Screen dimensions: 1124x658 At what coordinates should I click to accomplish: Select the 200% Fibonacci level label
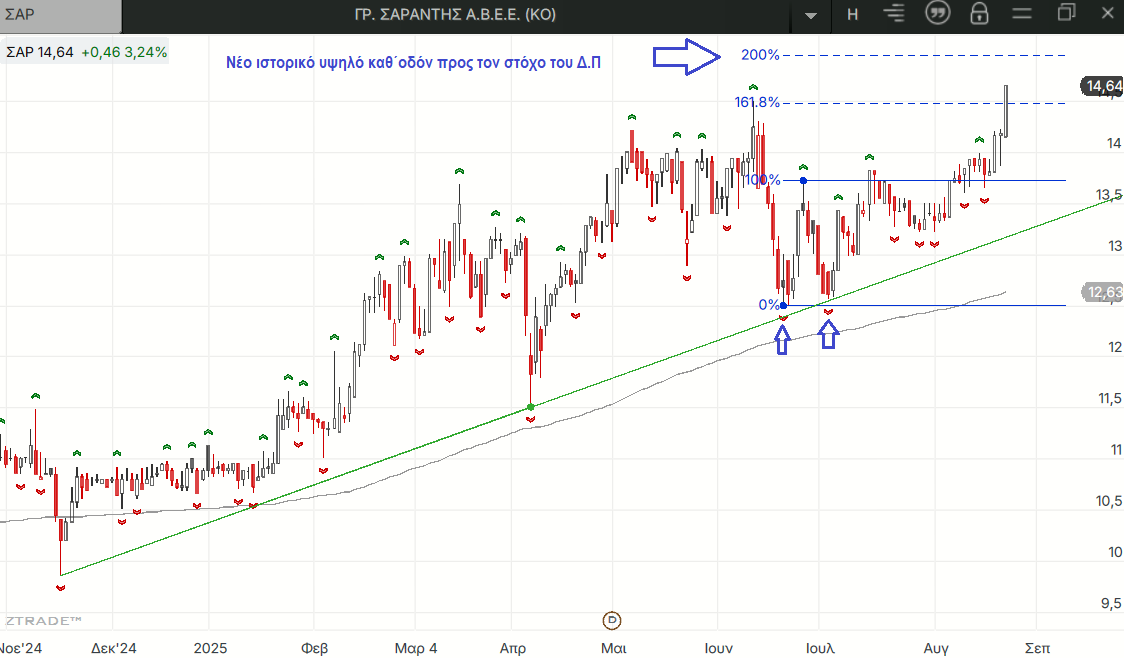pyautogui.click(x=760, y=54)
